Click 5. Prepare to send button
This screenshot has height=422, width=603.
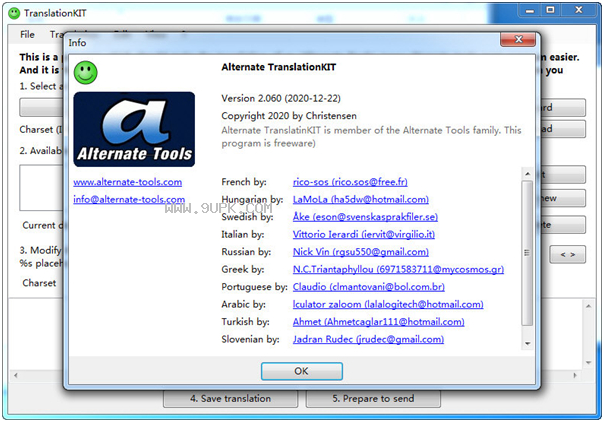(373, 399)
